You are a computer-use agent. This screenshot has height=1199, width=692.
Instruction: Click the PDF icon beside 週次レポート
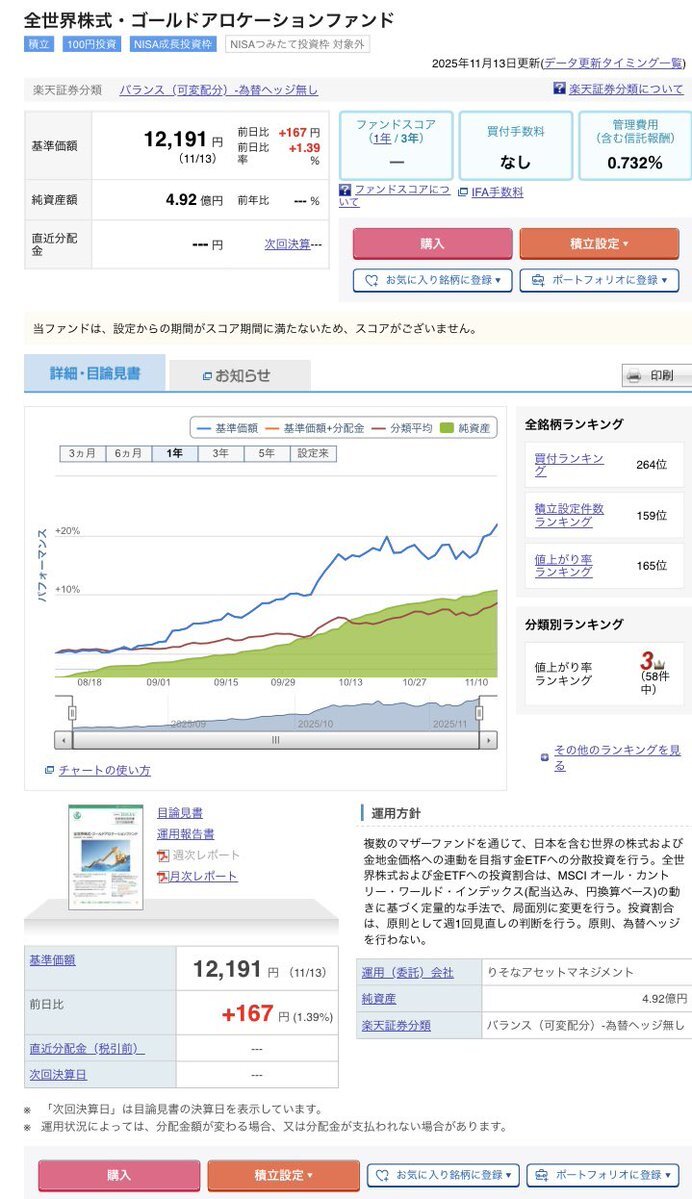click(x=163, y=855)
